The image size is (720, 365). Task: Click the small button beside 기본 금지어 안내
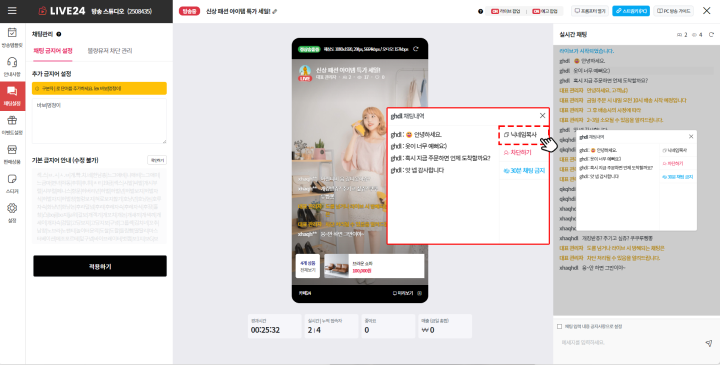(157, 160)
